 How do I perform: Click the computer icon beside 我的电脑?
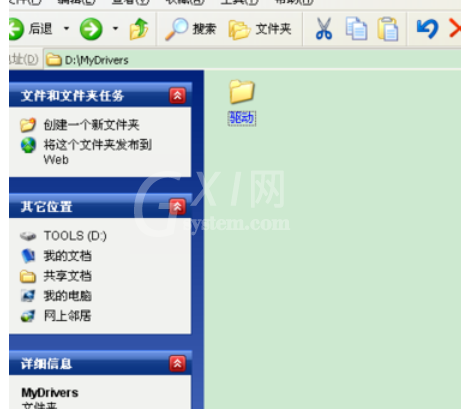click(28, 296)
